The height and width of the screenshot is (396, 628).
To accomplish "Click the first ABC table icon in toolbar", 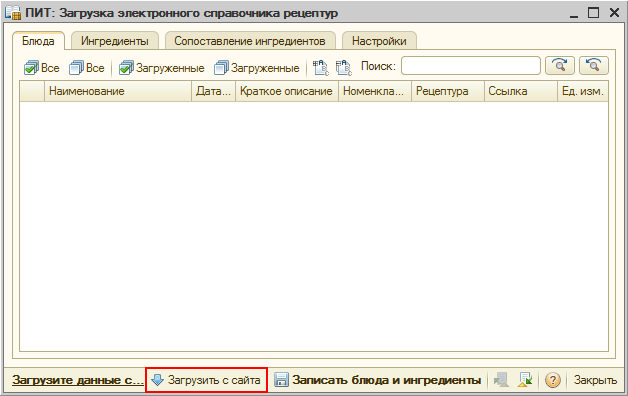I will [x=320, y=68].
